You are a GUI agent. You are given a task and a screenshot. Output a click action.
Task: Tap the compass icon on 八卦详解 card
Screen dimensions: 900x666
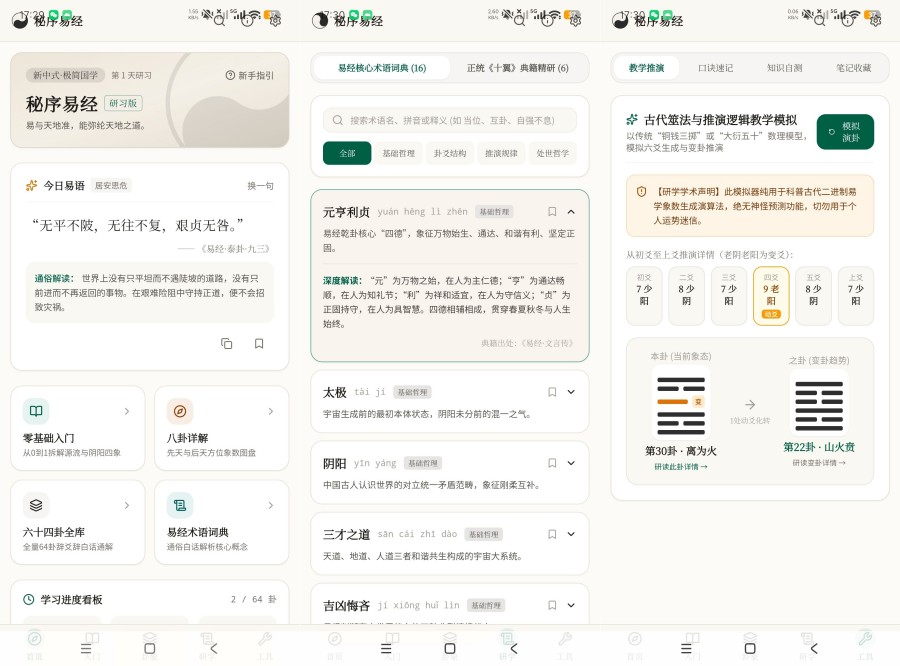tap(180, 411)
